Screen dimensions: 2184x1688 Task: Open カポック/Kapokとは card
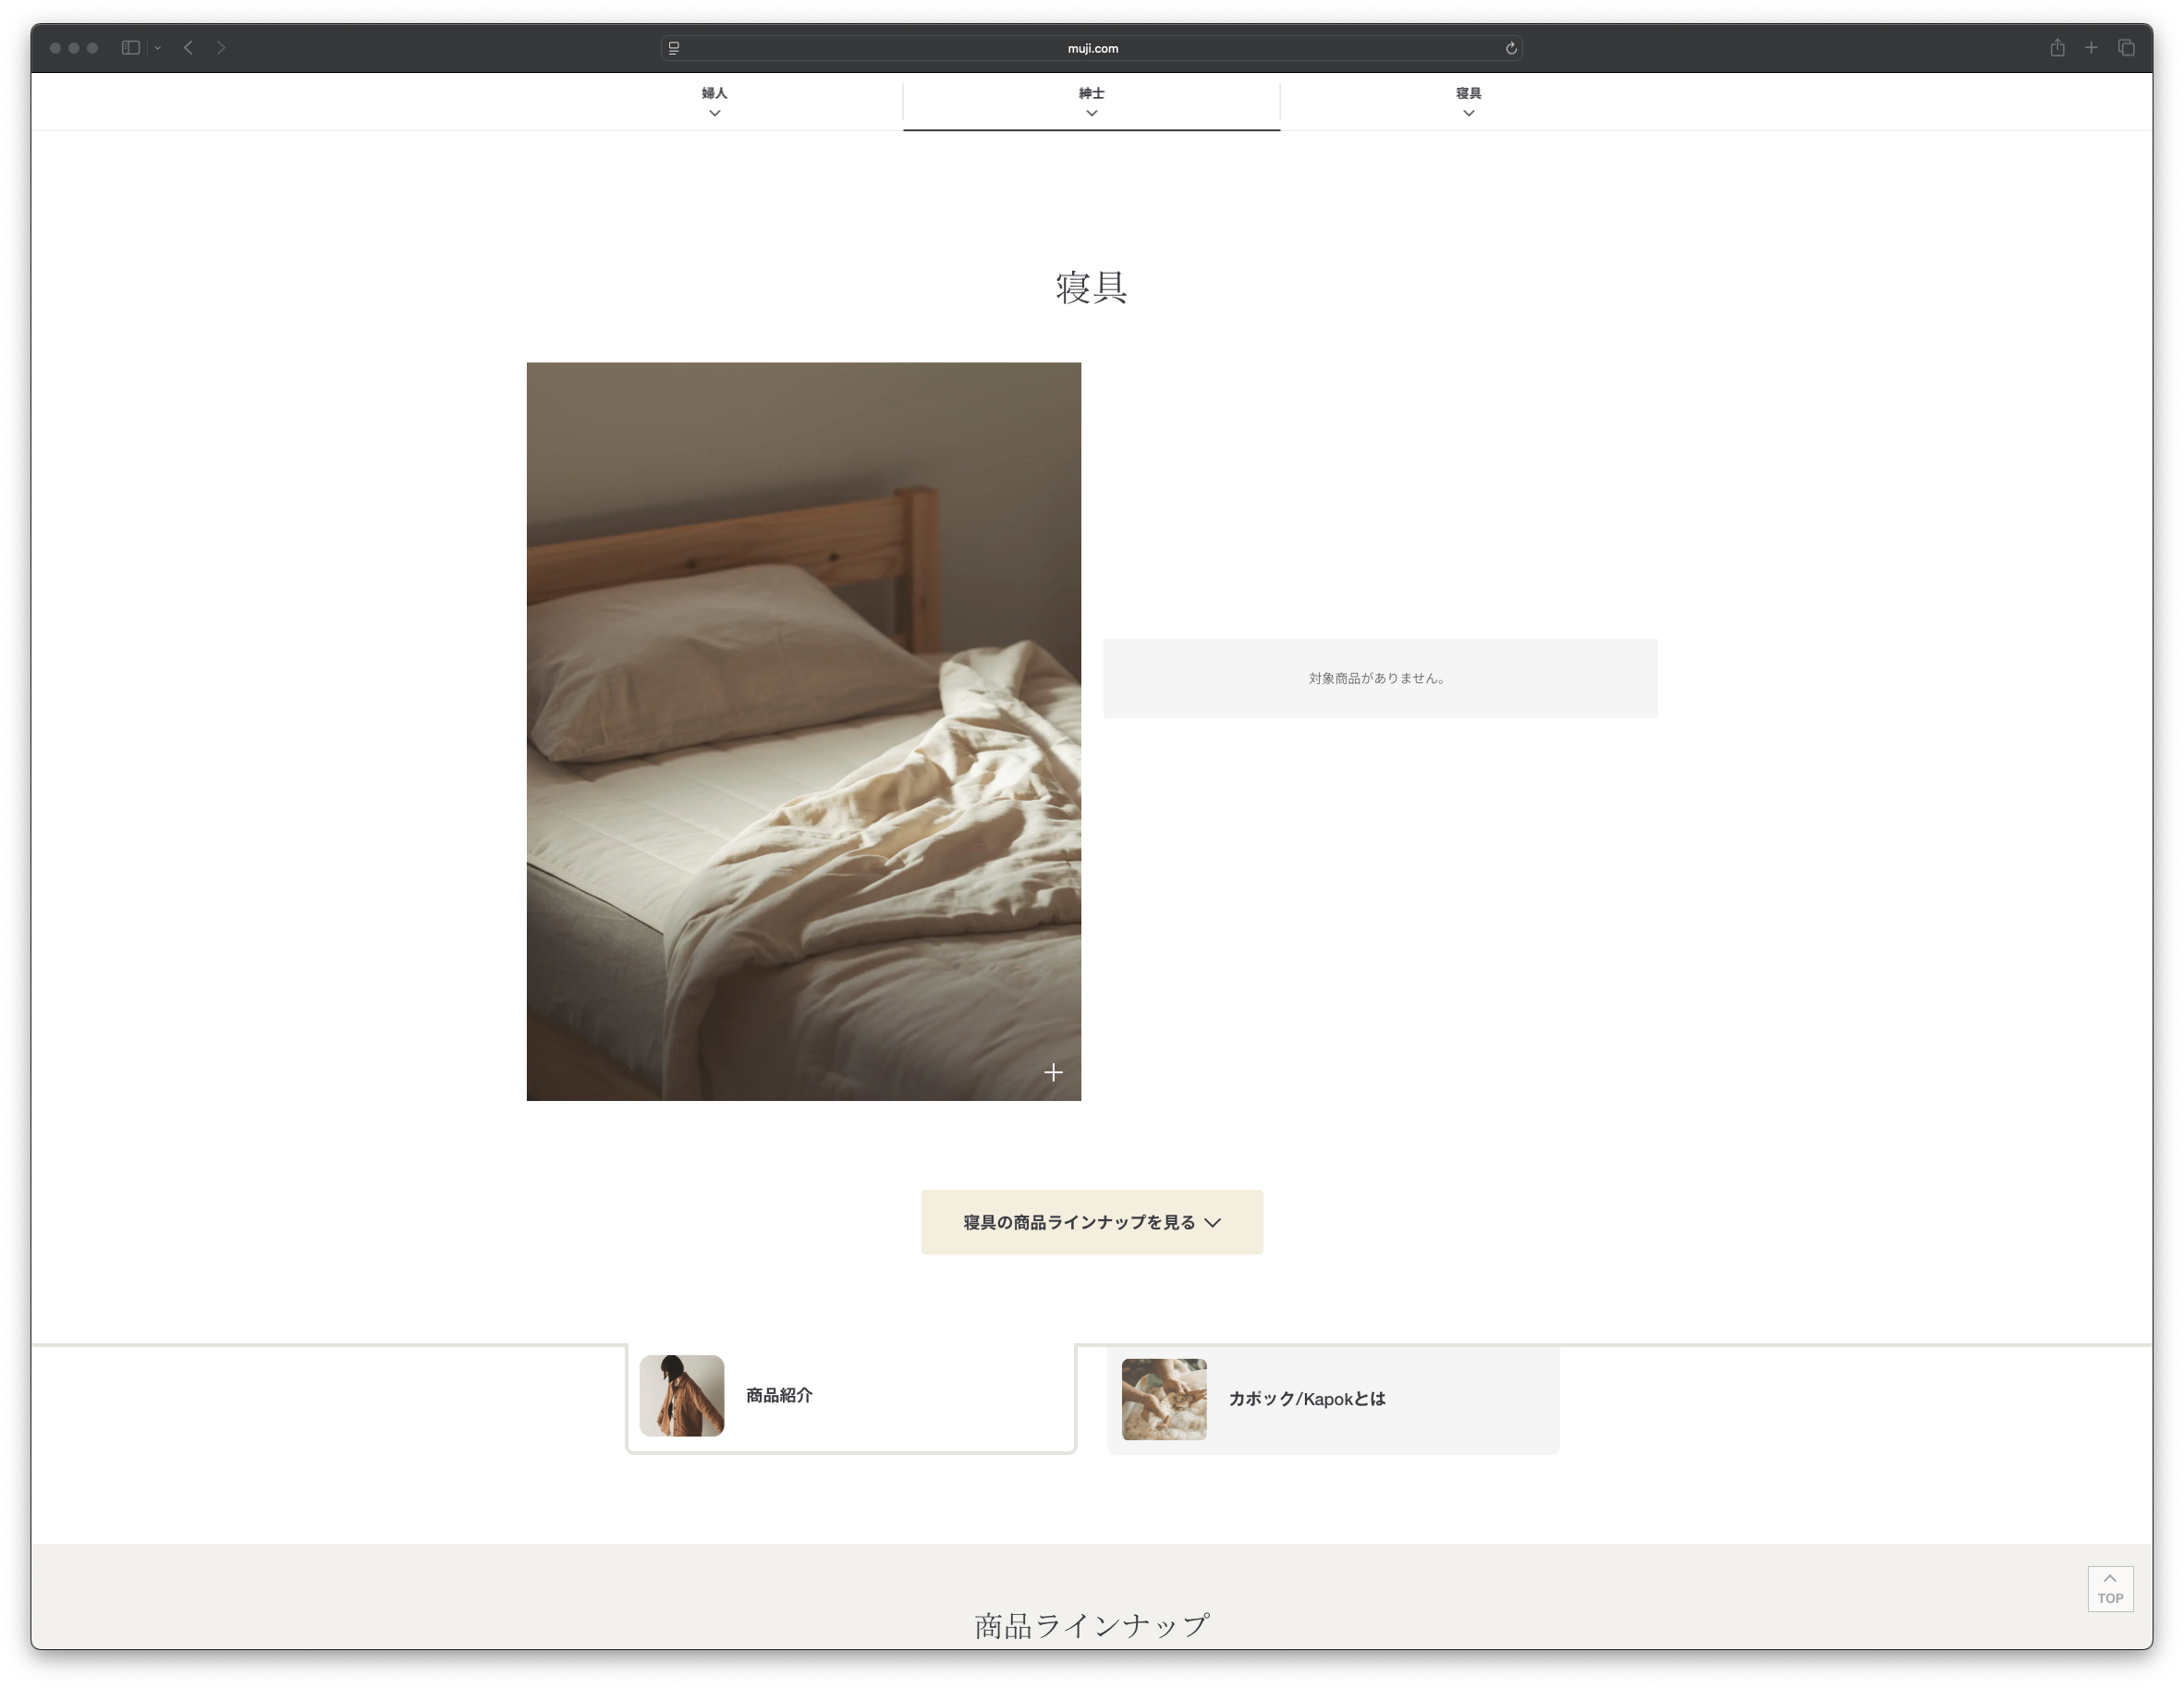pyautogui.click(x=1332, y=1399)
